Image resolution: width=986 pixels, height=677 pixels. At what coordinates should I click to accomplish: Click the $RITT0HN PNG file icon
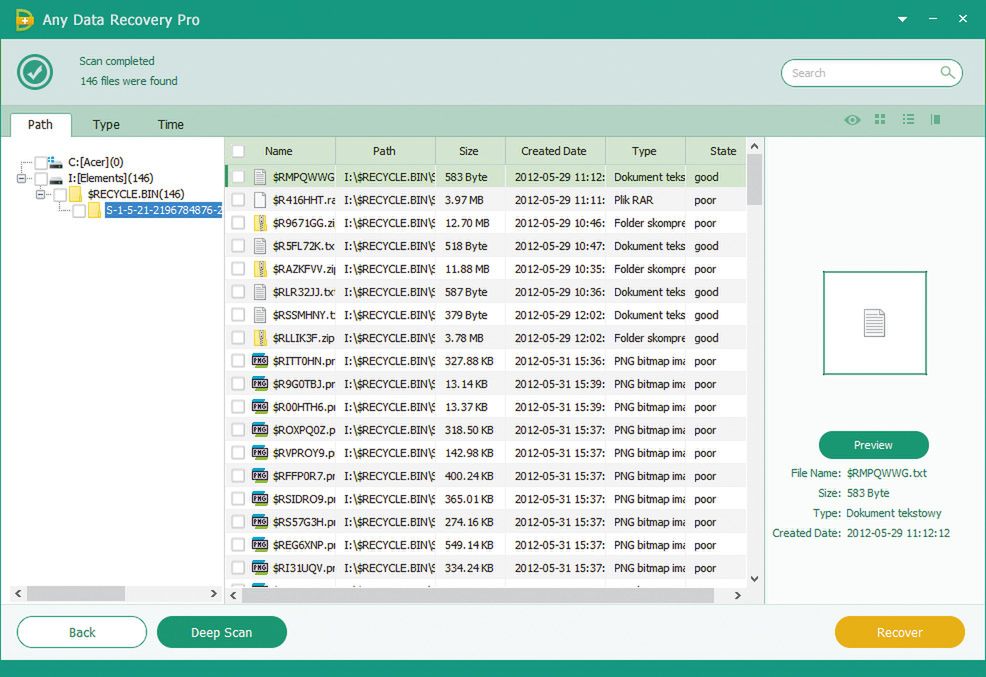point(260,361)
